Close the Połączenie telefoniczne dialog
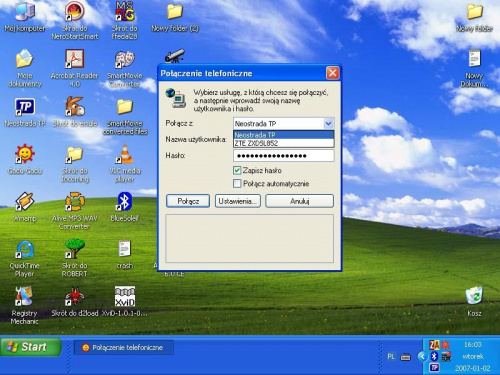 click(332, 73)
